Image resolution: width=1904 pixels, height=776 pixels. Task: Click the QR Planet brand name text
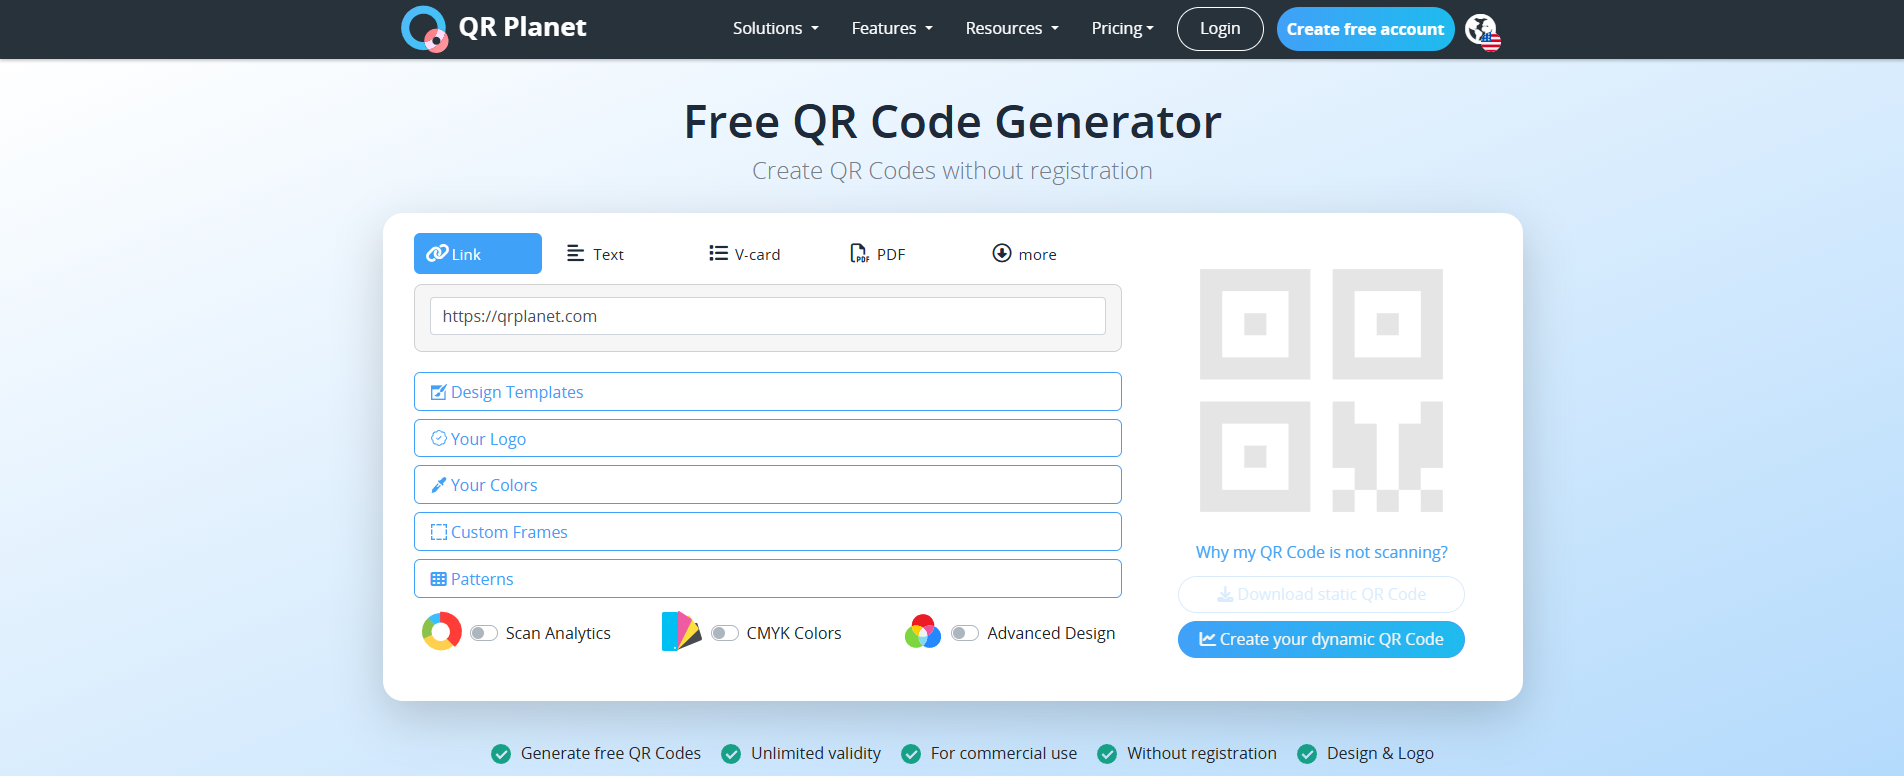click(x=522, y=28)
